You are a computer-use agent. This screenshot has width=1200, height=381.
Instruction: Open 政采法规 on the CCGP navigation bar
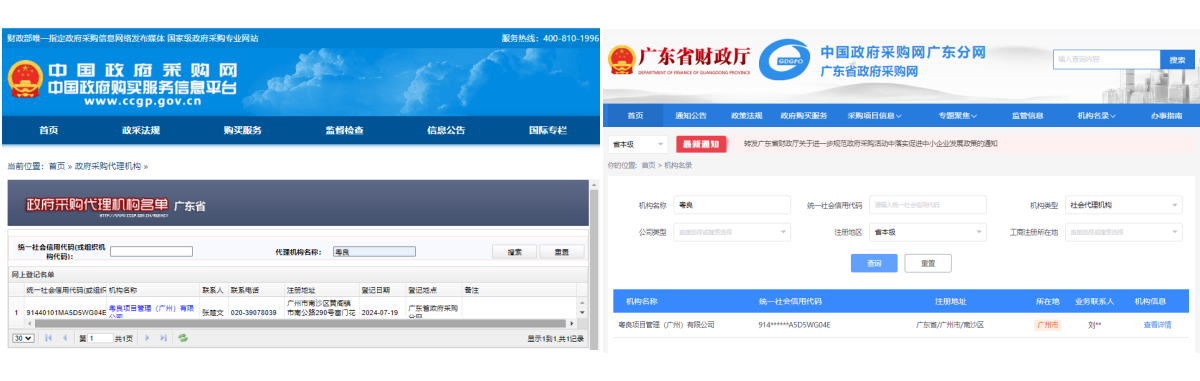pos(141,131)
